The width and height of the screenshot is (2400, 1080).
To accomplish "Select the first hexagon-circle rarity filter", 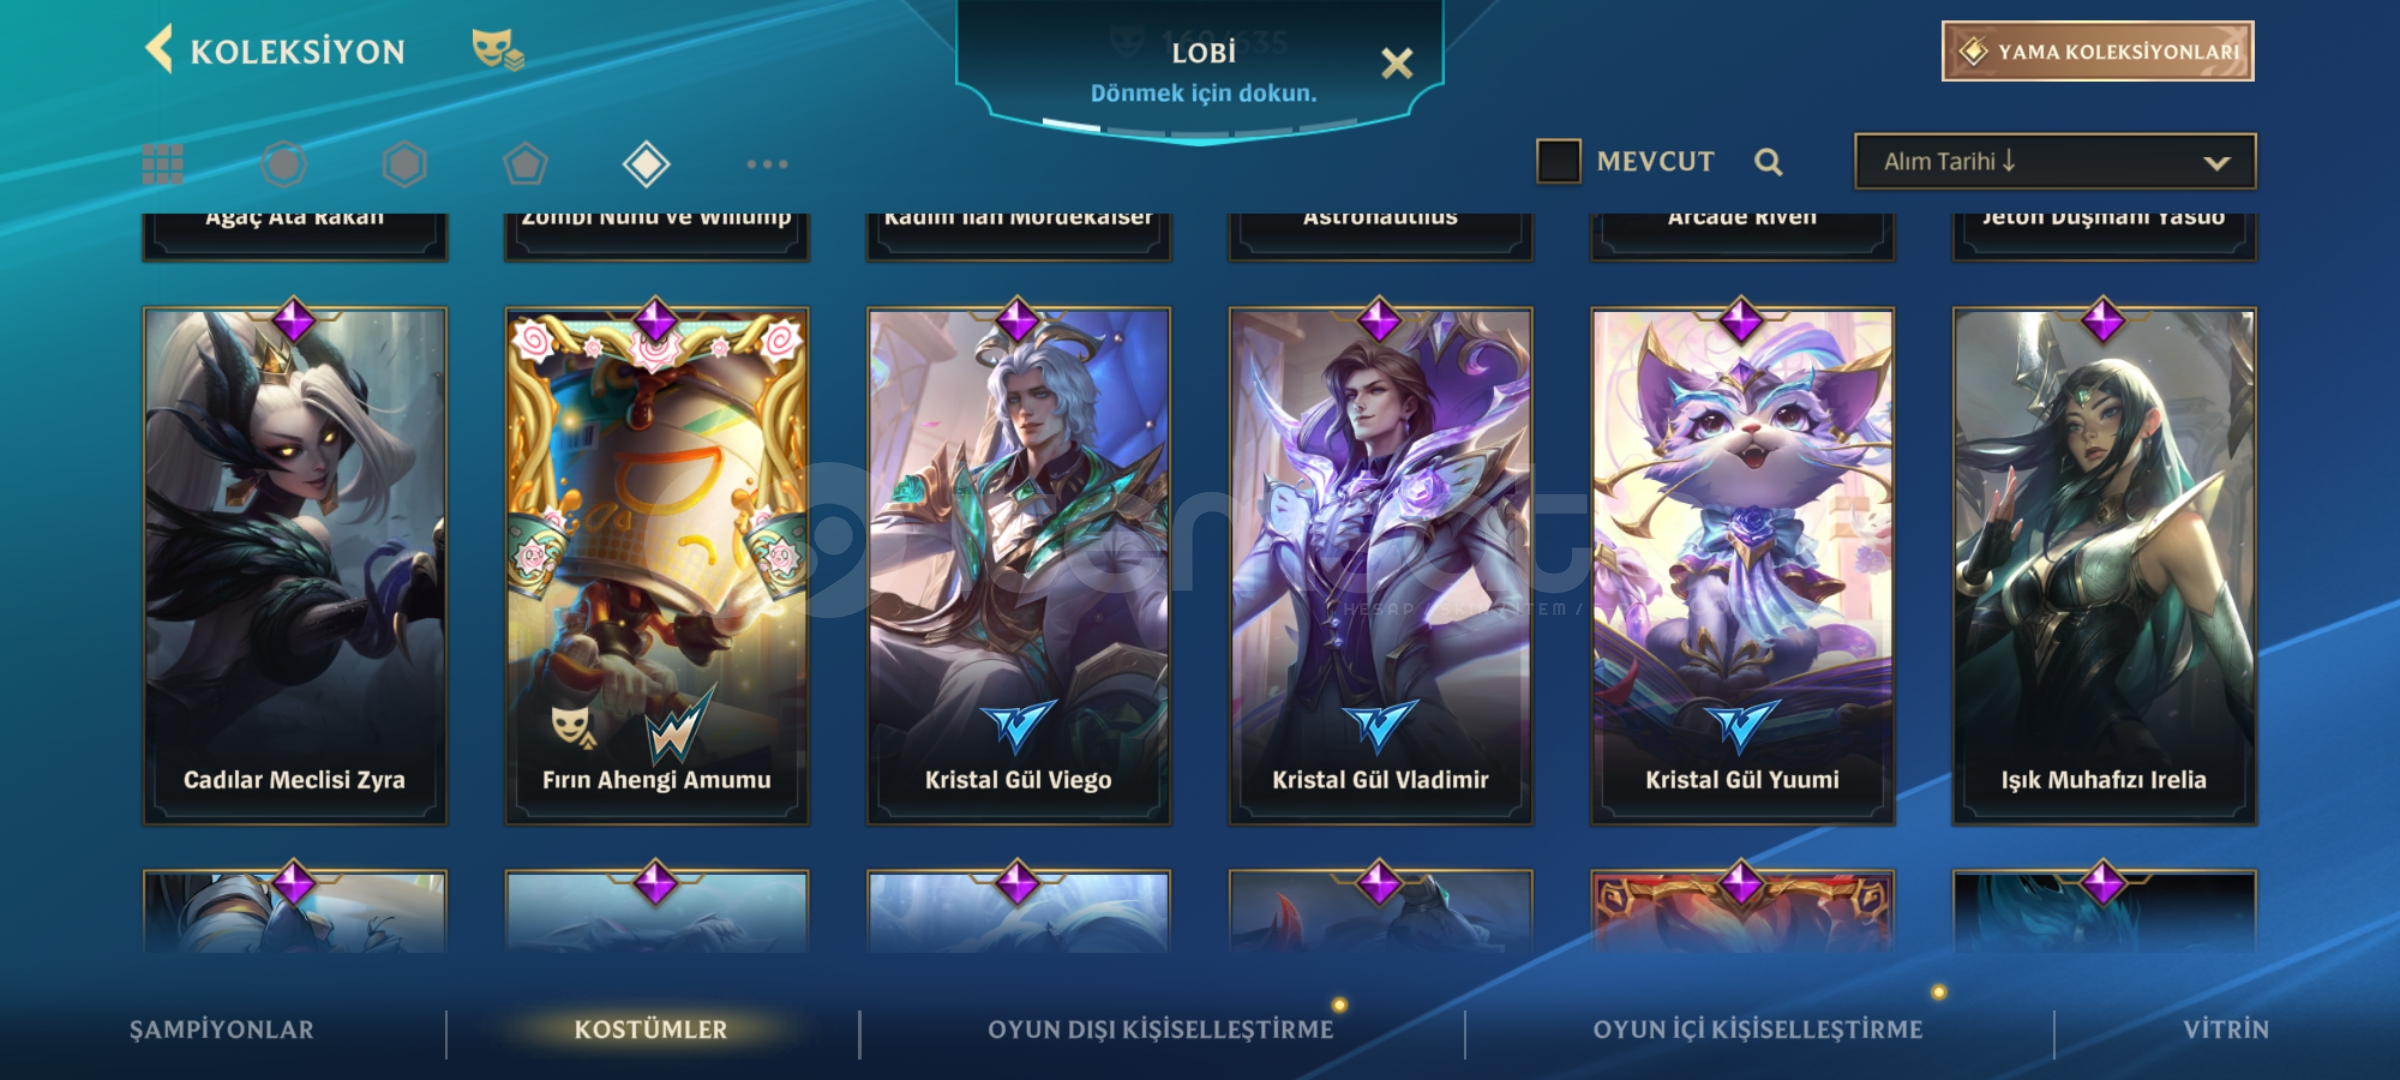I will click(x=283, y=164).
